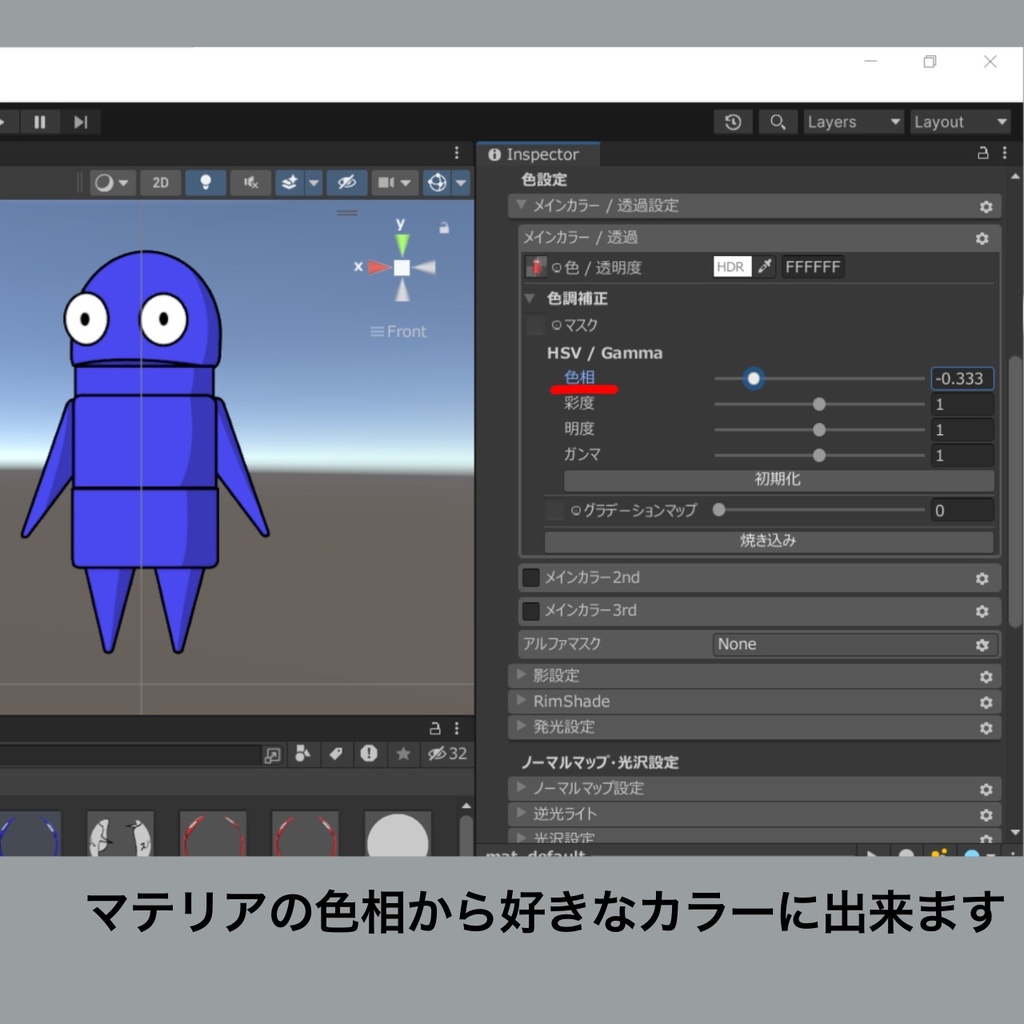Open the Layout dropdown

(959, 121)
